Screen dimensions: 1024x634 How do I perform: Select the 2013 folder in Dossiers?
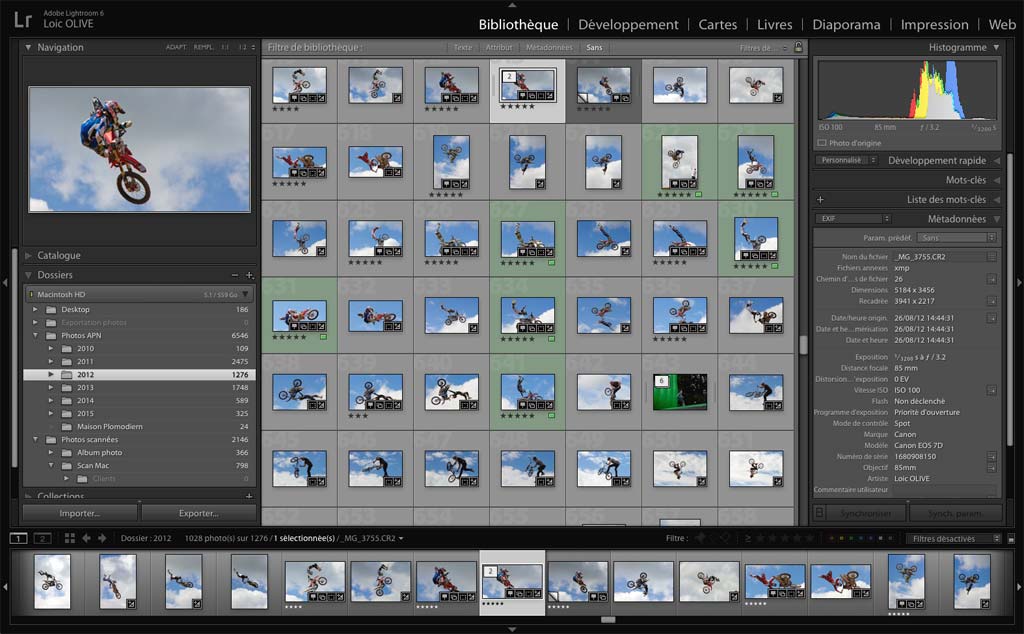[85, 387]
